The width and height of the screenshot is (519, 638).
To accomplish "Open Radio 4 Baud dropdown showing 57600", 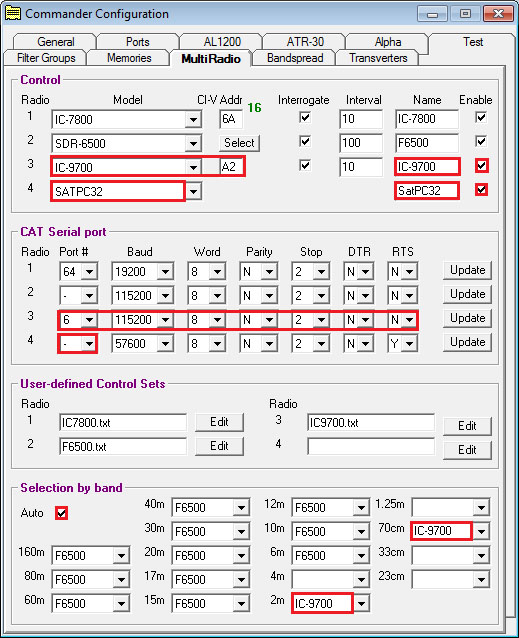I will click(165, 344).
